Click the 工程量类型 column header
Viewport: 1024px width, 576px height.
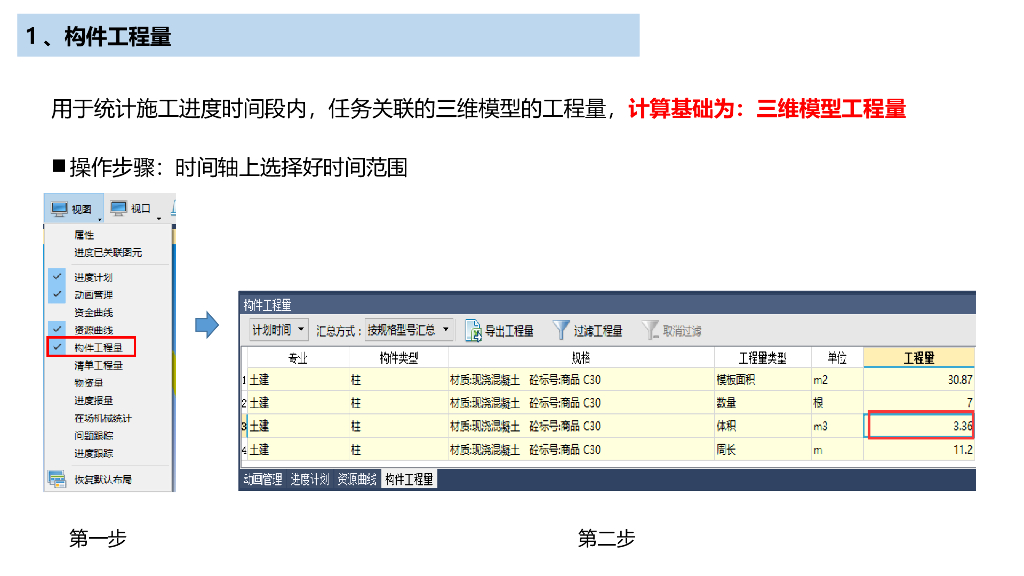(x=762, y=358)
